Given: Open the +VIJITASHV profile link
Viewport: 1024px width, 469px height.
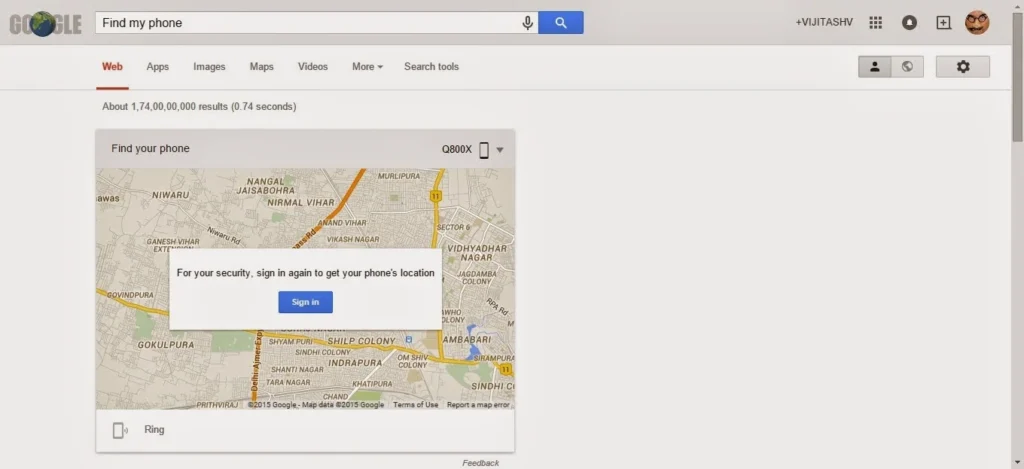Looking at the screenshot, I should 824,22.
